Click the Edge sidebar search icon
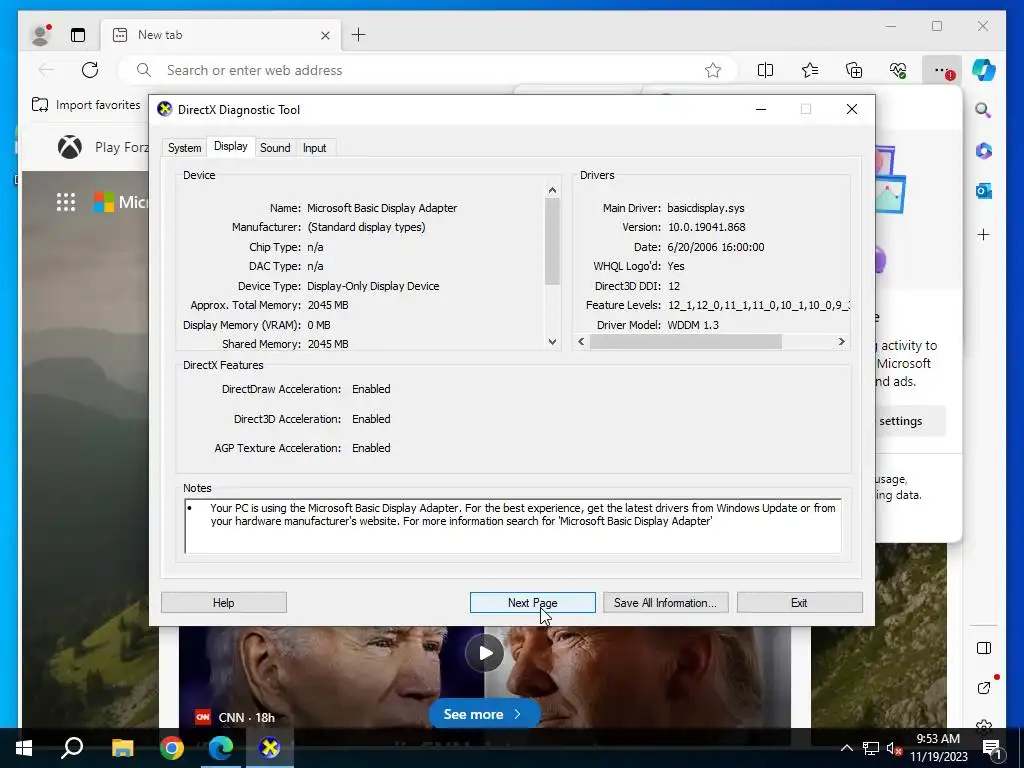Image resolution: width=1024 pixels, height=768 pixels. 984,110
